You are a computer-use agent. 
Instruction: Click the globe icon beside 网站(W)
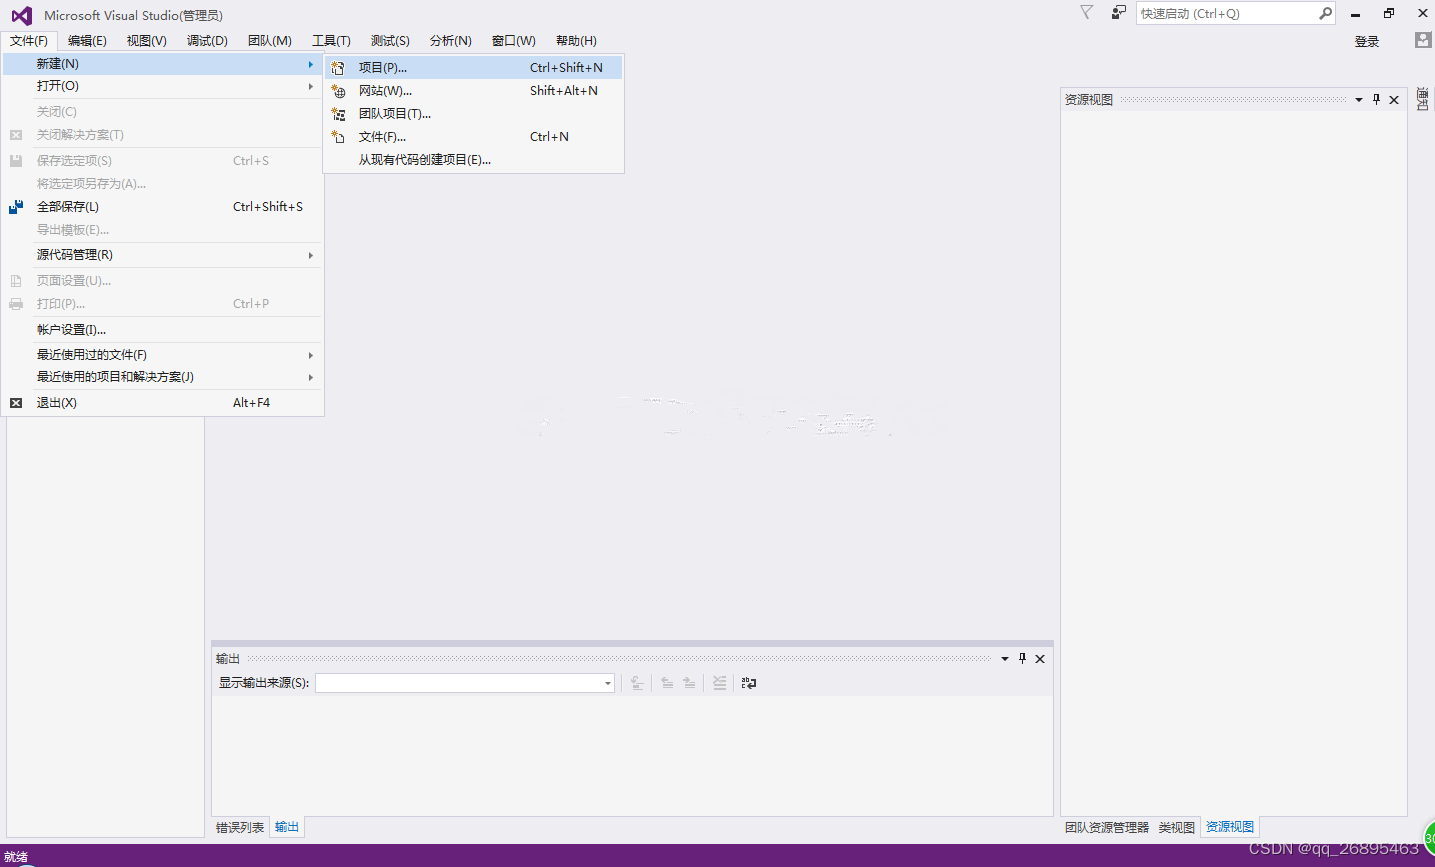coord(338,91)
